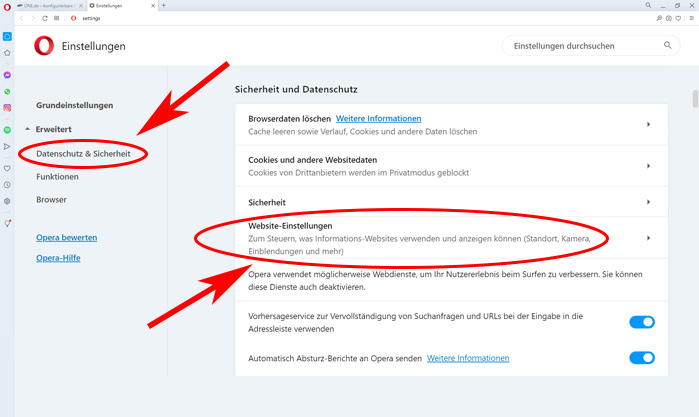The height and width of the screenshot is (417, 699).
Task: Open a new tab with the plus button
Action: [x=164, y=5]
